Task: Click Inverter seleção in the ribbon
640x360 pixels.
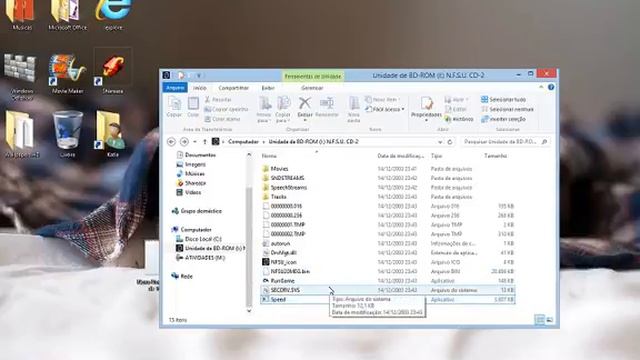Action: [x=503, y=119]
